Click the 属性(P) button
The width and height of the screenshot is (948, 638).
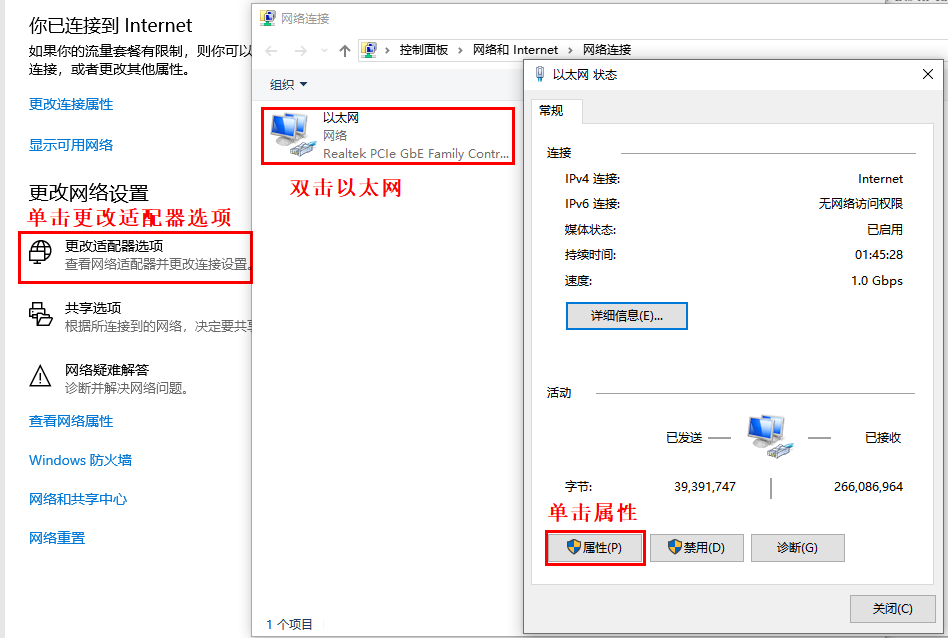(x=595, y=548)
